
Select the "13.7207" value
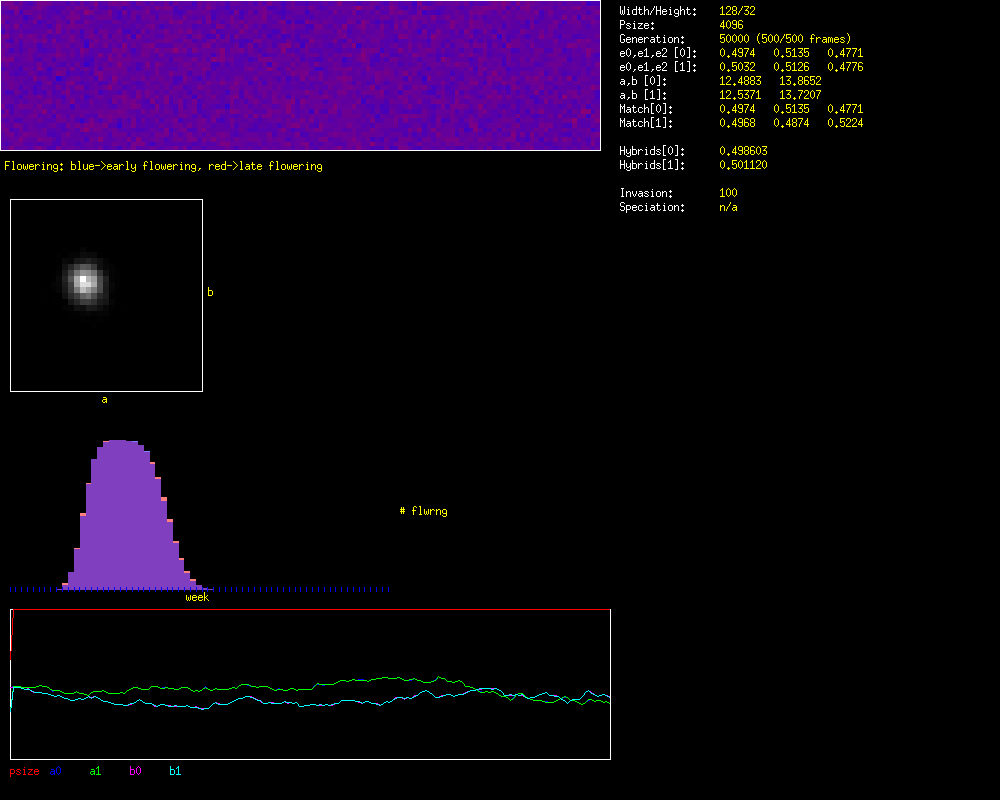(800, 96)
